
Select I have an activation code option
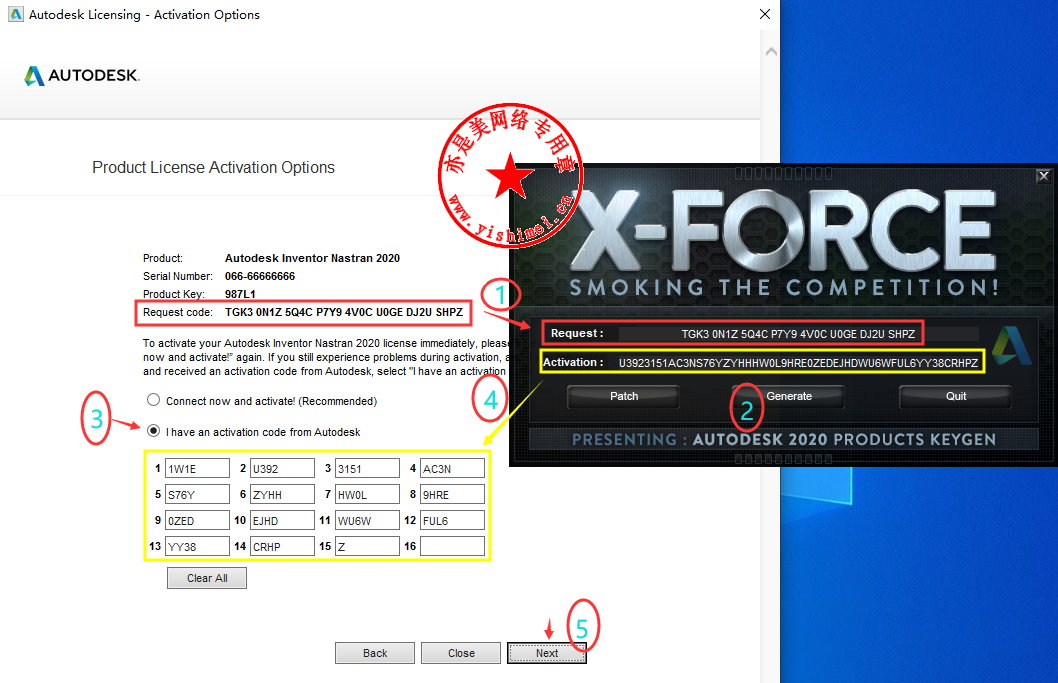click(154, 431)
